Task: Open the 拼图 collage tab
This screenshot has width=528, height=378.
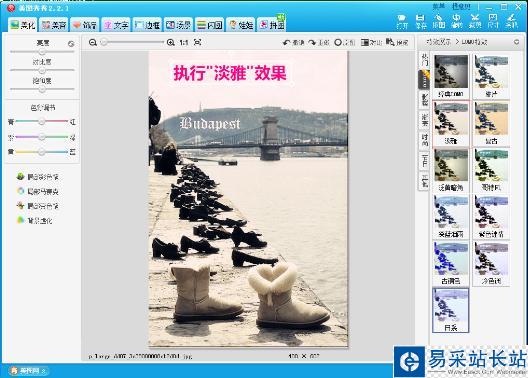Action: 272,25
